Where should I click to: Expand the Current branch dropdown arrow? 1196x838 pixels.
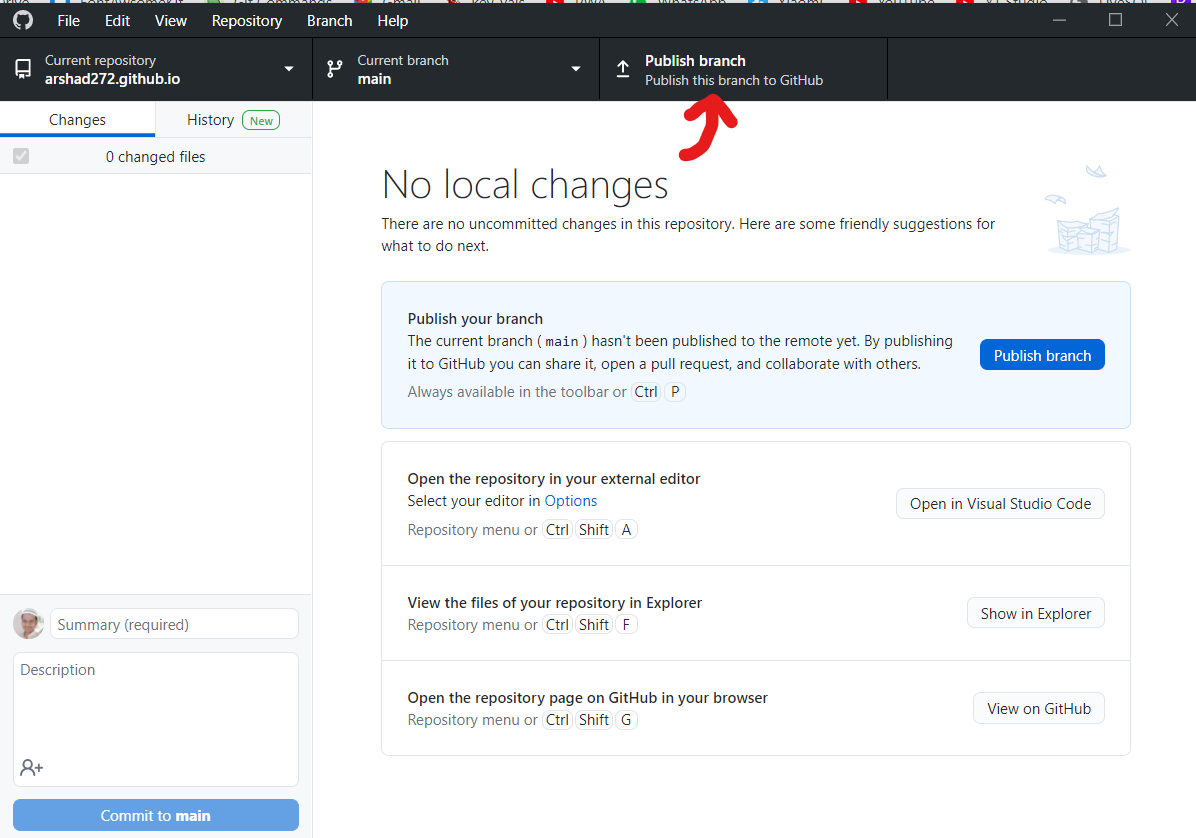pos(576,69)
